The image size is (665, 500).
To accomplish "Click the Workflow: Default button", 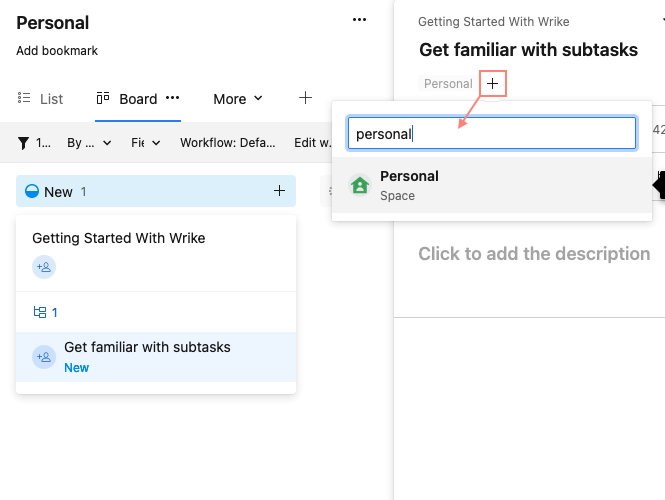I will point(227,143).
